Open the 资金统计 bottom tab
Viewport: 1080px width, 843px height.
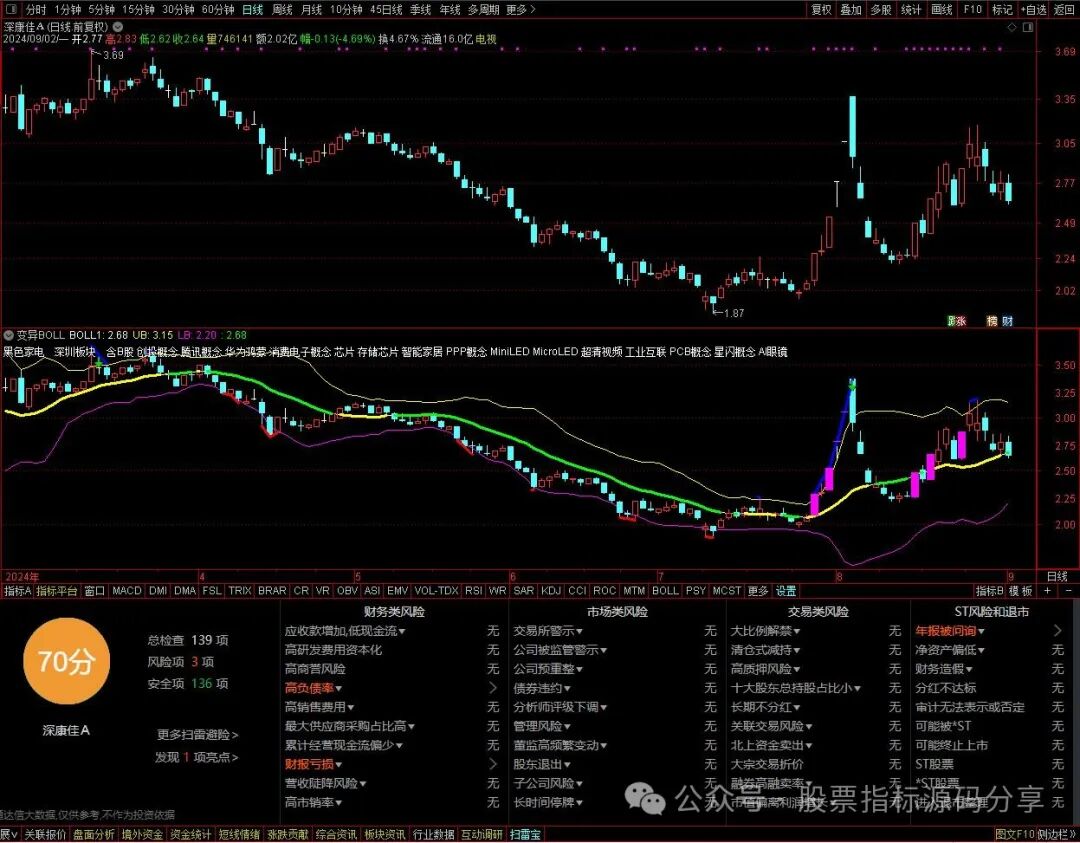click(x=191, y=835)
